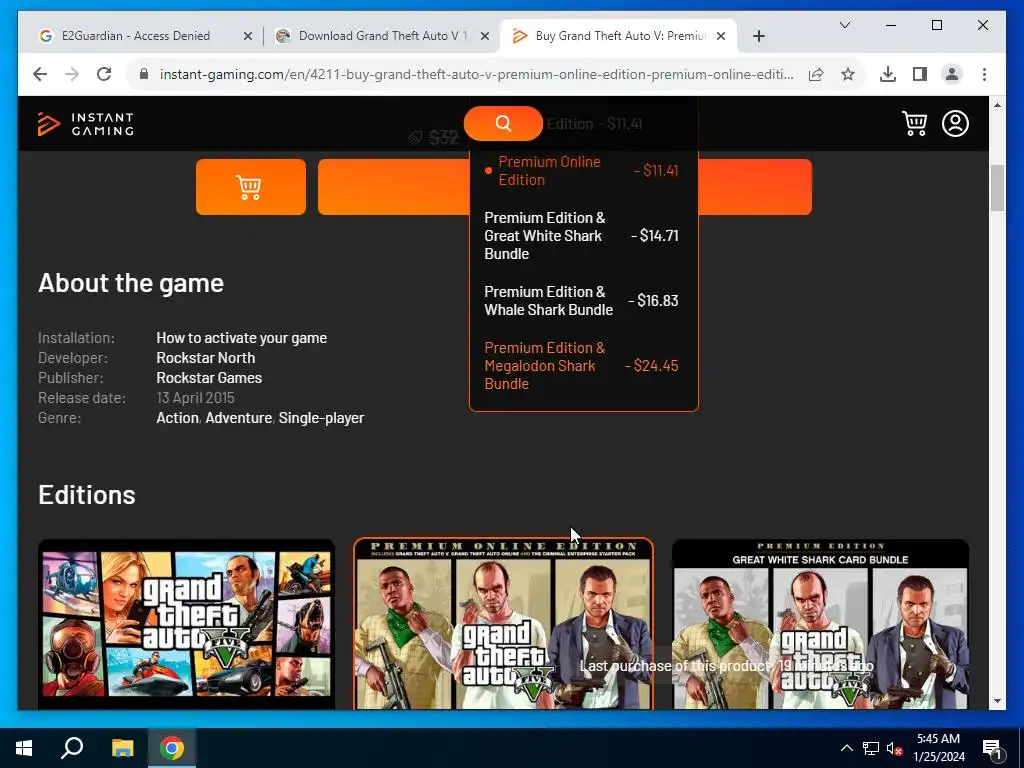Reload the current page

[x=104, y=74]
